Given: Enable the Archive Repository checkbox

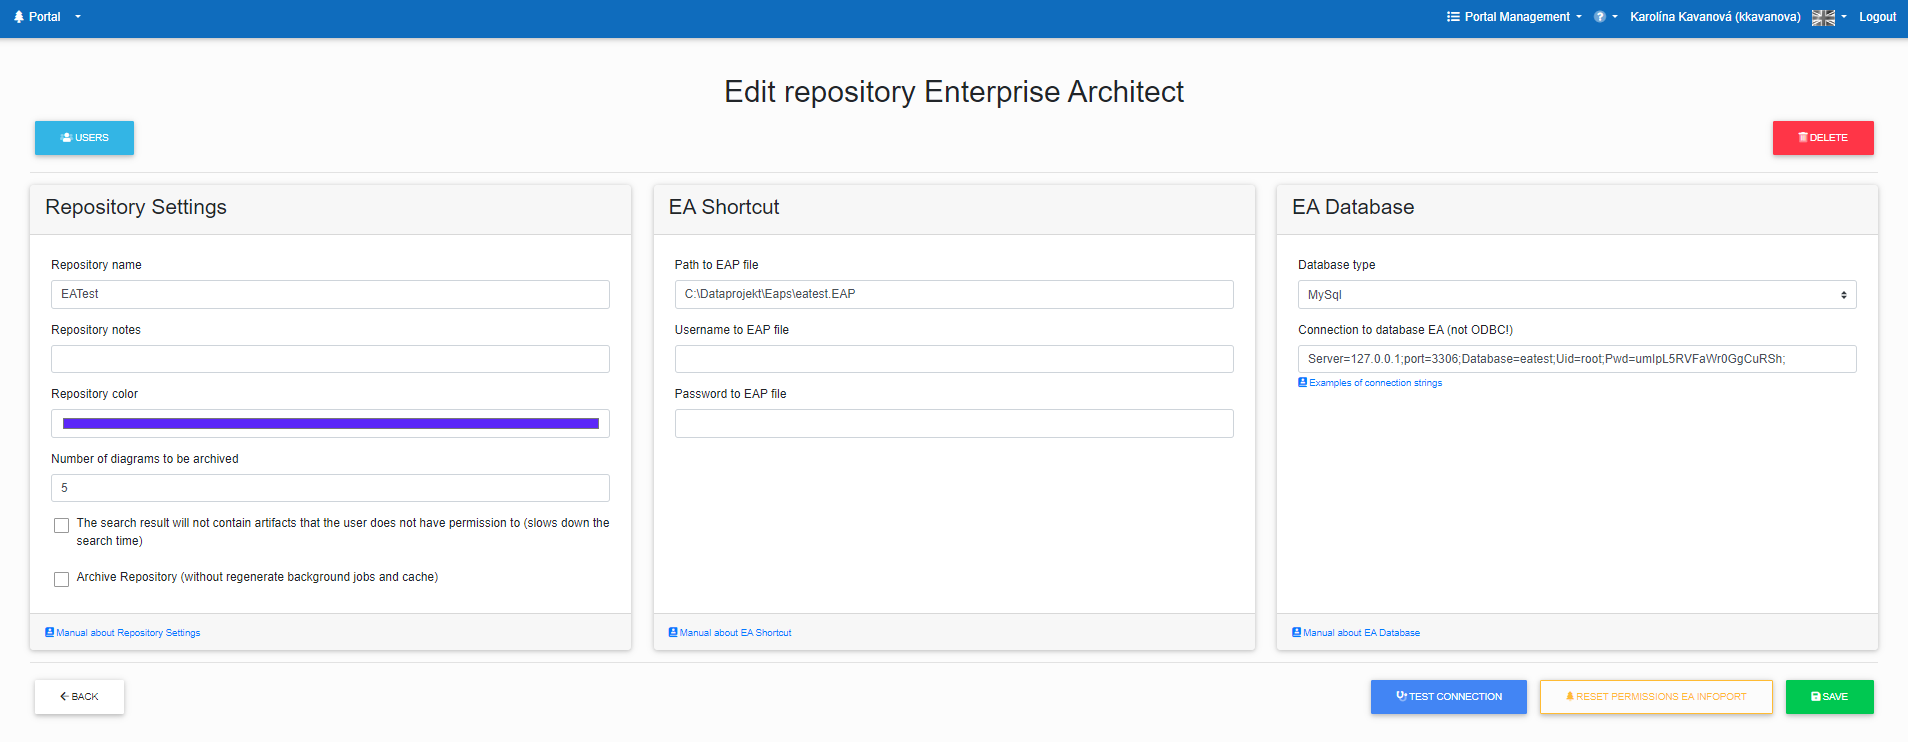Looking at the screenshot, I should pyautogui.click(x=62, y=579).
